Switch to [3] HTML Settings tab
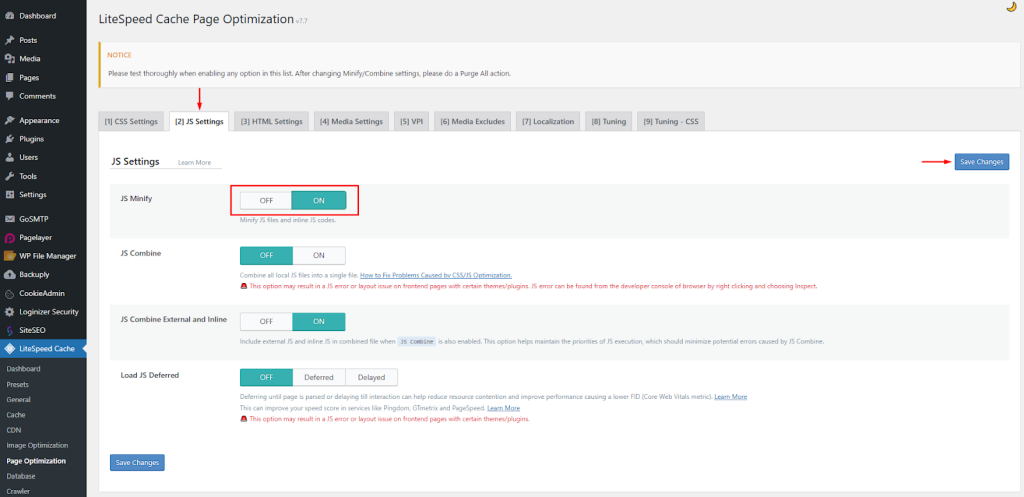The width and height of the screenshot is (1024, 497). [271, 121]
